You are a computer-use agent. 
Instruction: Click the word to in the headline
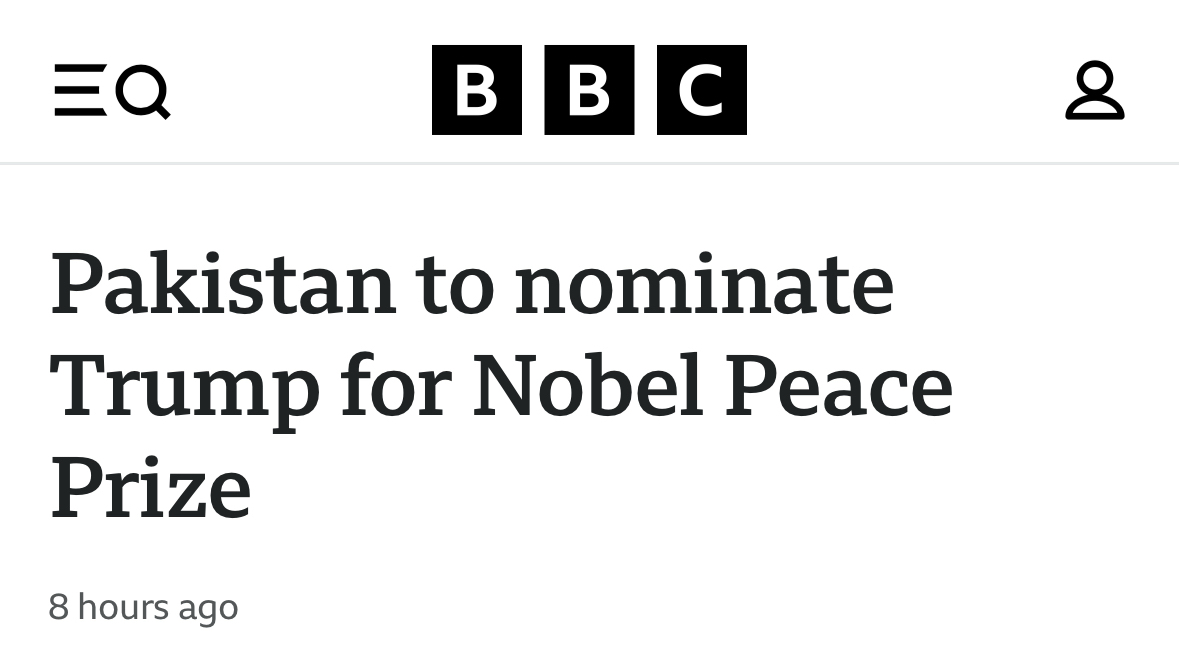click(x=456, y=286)
